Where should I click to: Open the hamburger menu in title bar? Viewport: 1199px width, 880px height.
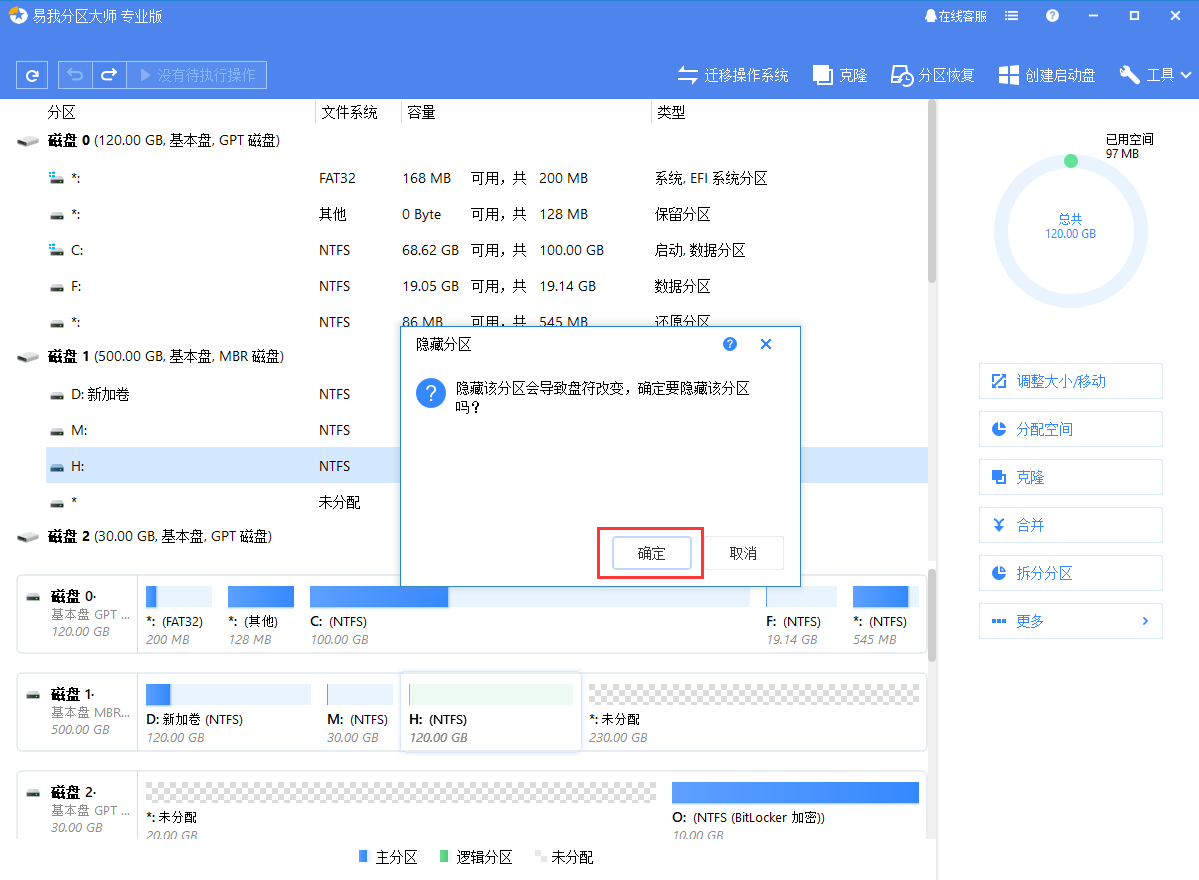tap(1012, 16)
